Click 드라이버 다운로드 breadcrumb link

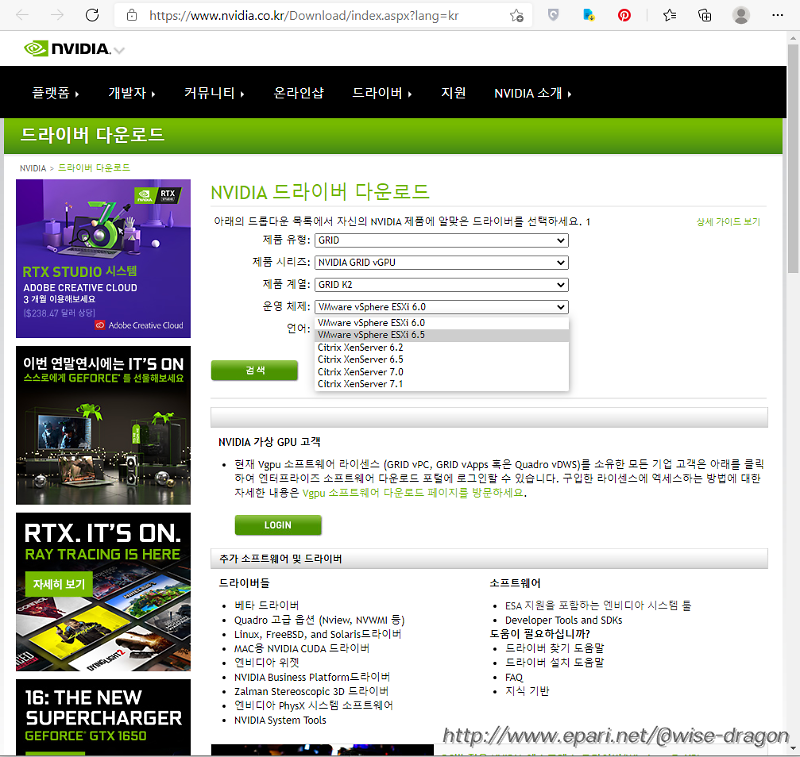(x=94, y=168)
